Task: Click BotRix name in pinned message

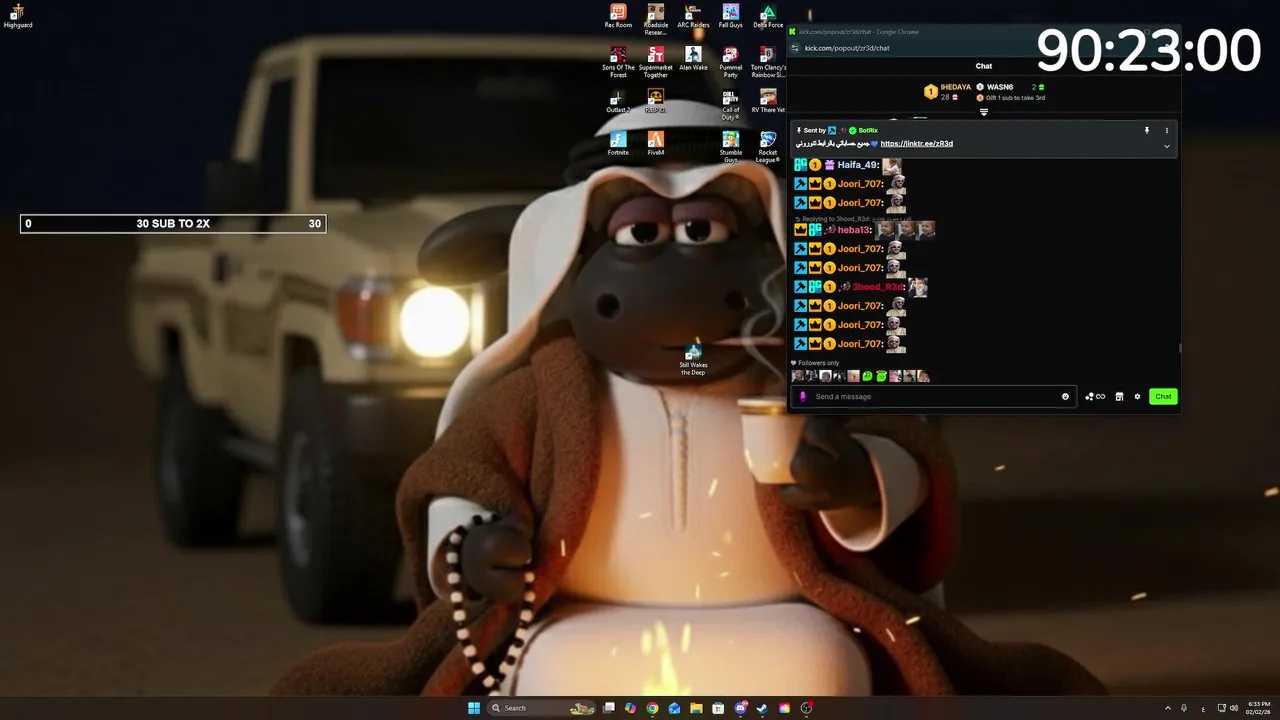Action: (x=868, y=130)
